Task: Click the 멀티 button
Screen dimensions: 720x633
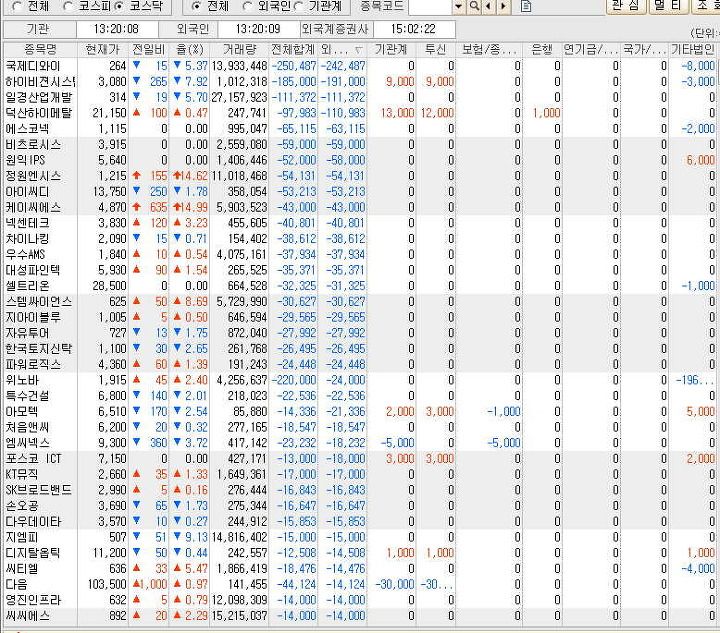Action: (669, 6)
